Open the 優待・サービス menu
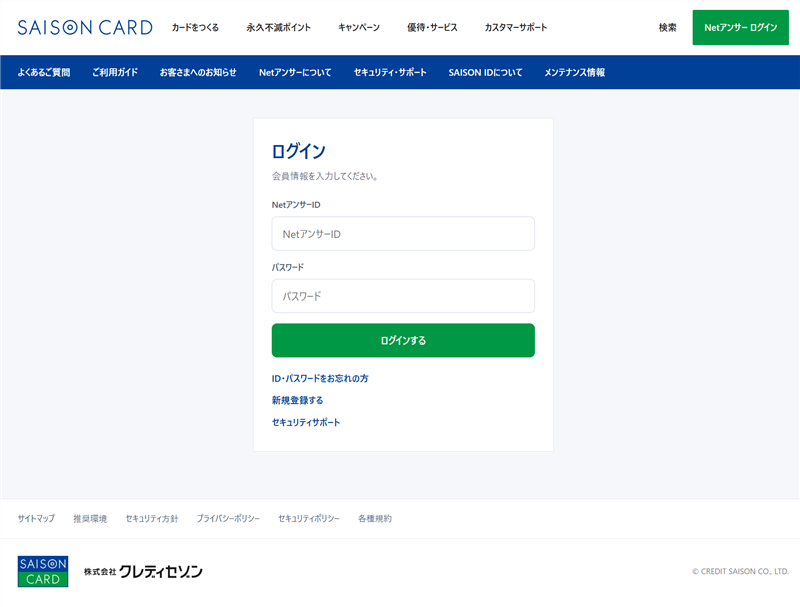The image size is (800, 607). pyautogui.click(x=432, y=28)
